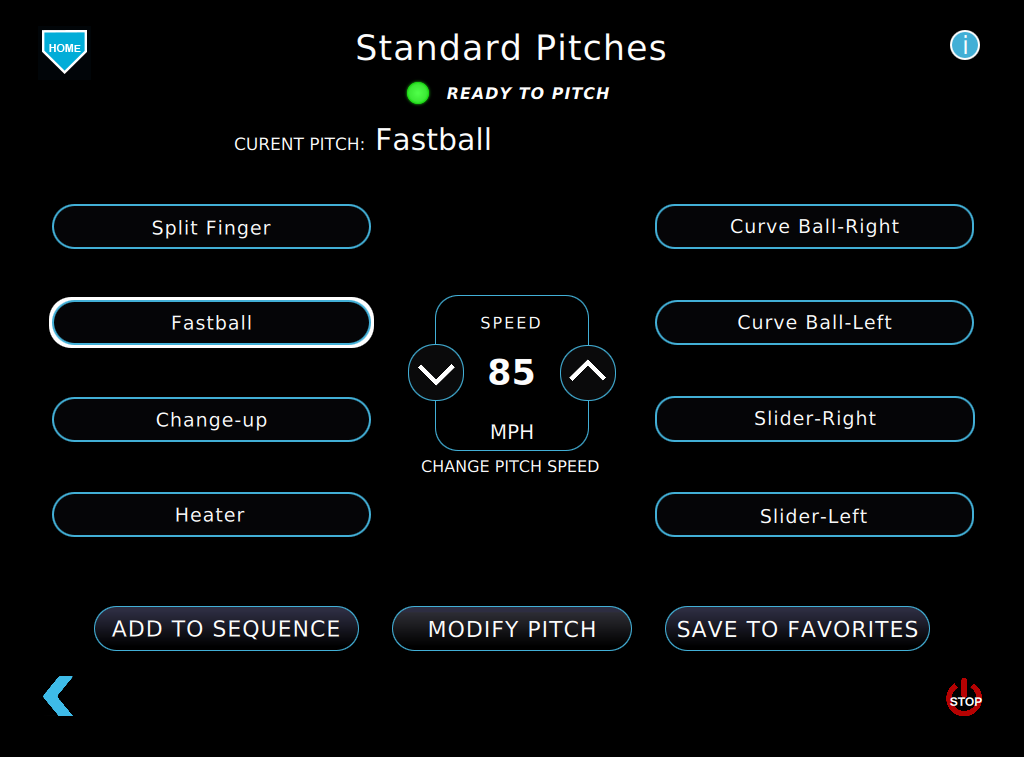
Task: Select Curve Ball-Left
Action: (x=814, y=322)
